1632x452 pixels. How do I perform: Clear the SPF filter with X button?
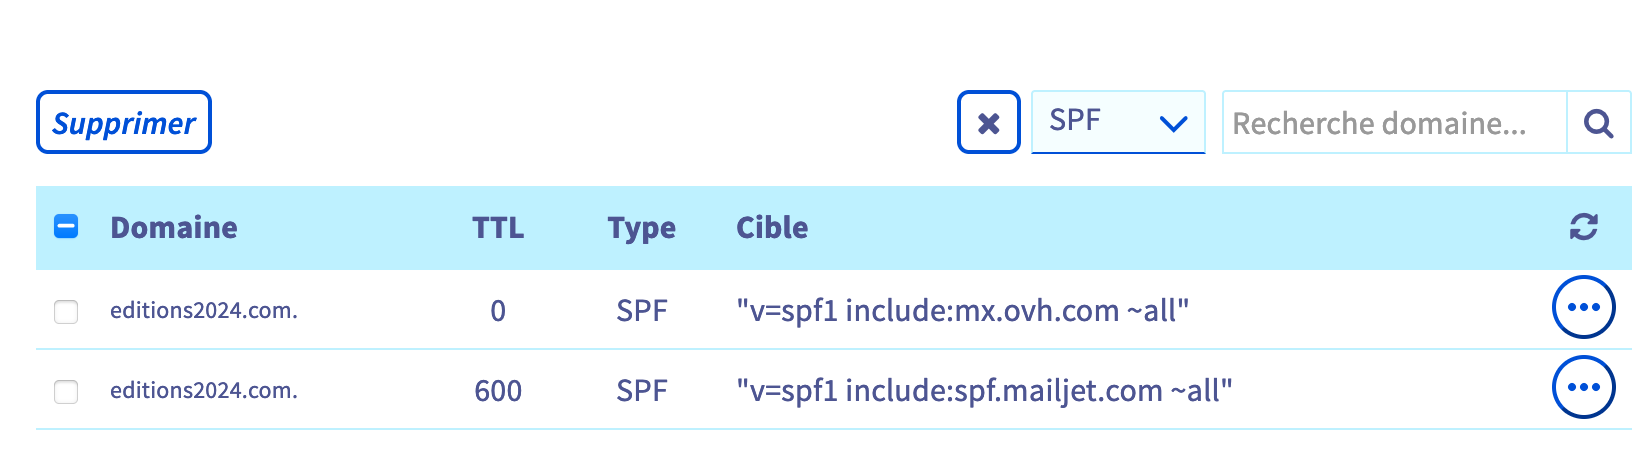tap(988, 123)
